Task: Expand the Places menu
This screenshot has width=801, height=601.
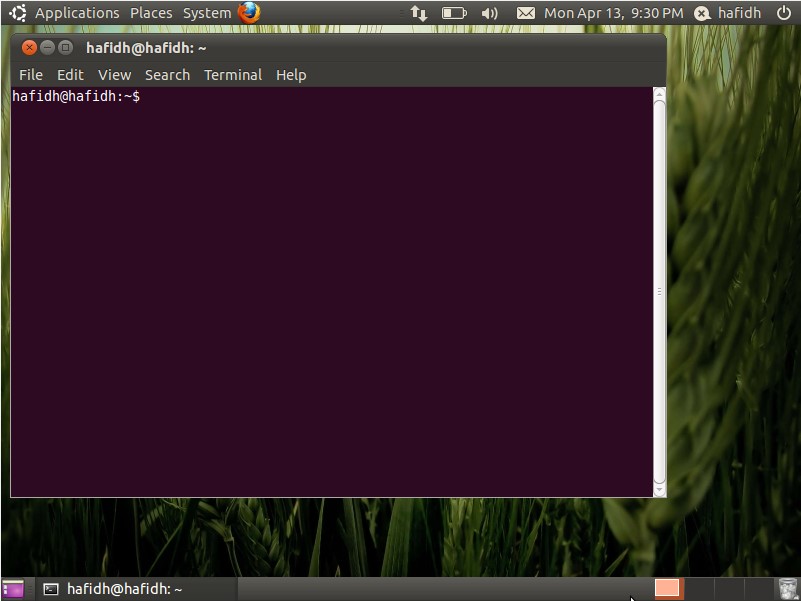Action: [x=151, y=13]
